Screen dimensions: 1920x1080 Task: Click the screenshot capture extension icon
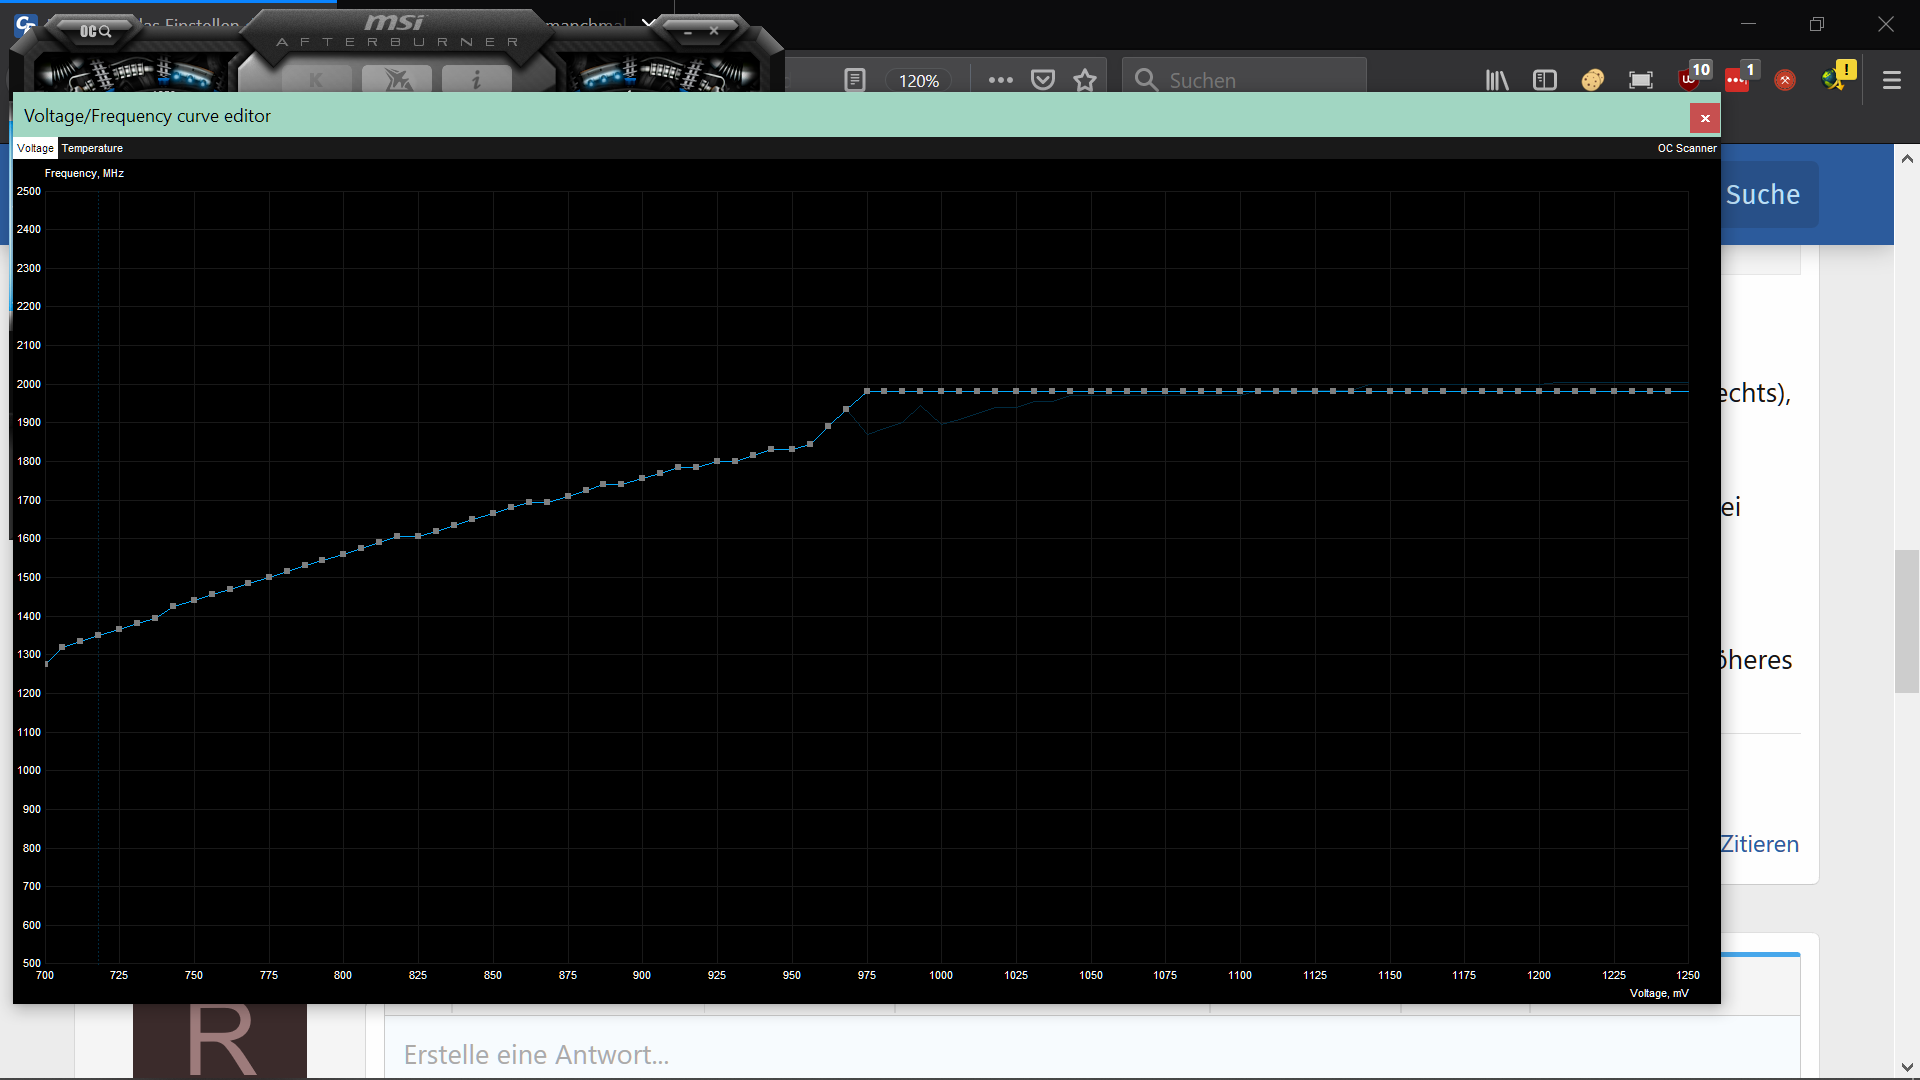pyautogui.click(x=1641, y=80)
